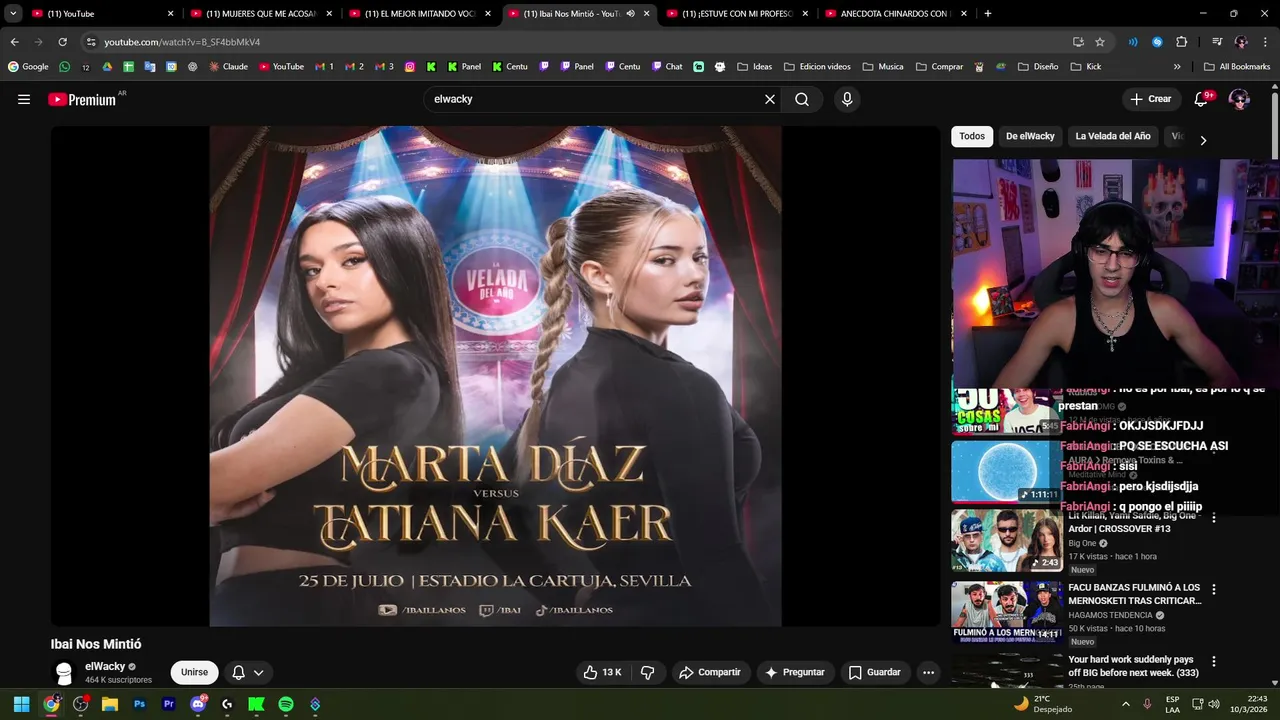
Task: Click the Preguntar ask button
Action: pos(794,672)
